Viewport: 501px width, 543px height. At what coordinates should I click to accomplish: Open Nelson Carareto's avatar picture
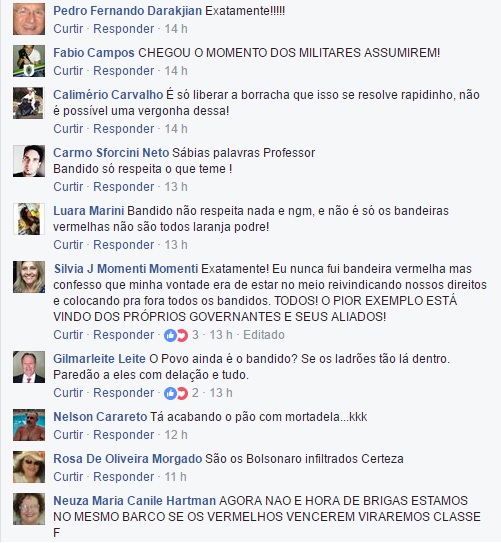coord(29,425)
